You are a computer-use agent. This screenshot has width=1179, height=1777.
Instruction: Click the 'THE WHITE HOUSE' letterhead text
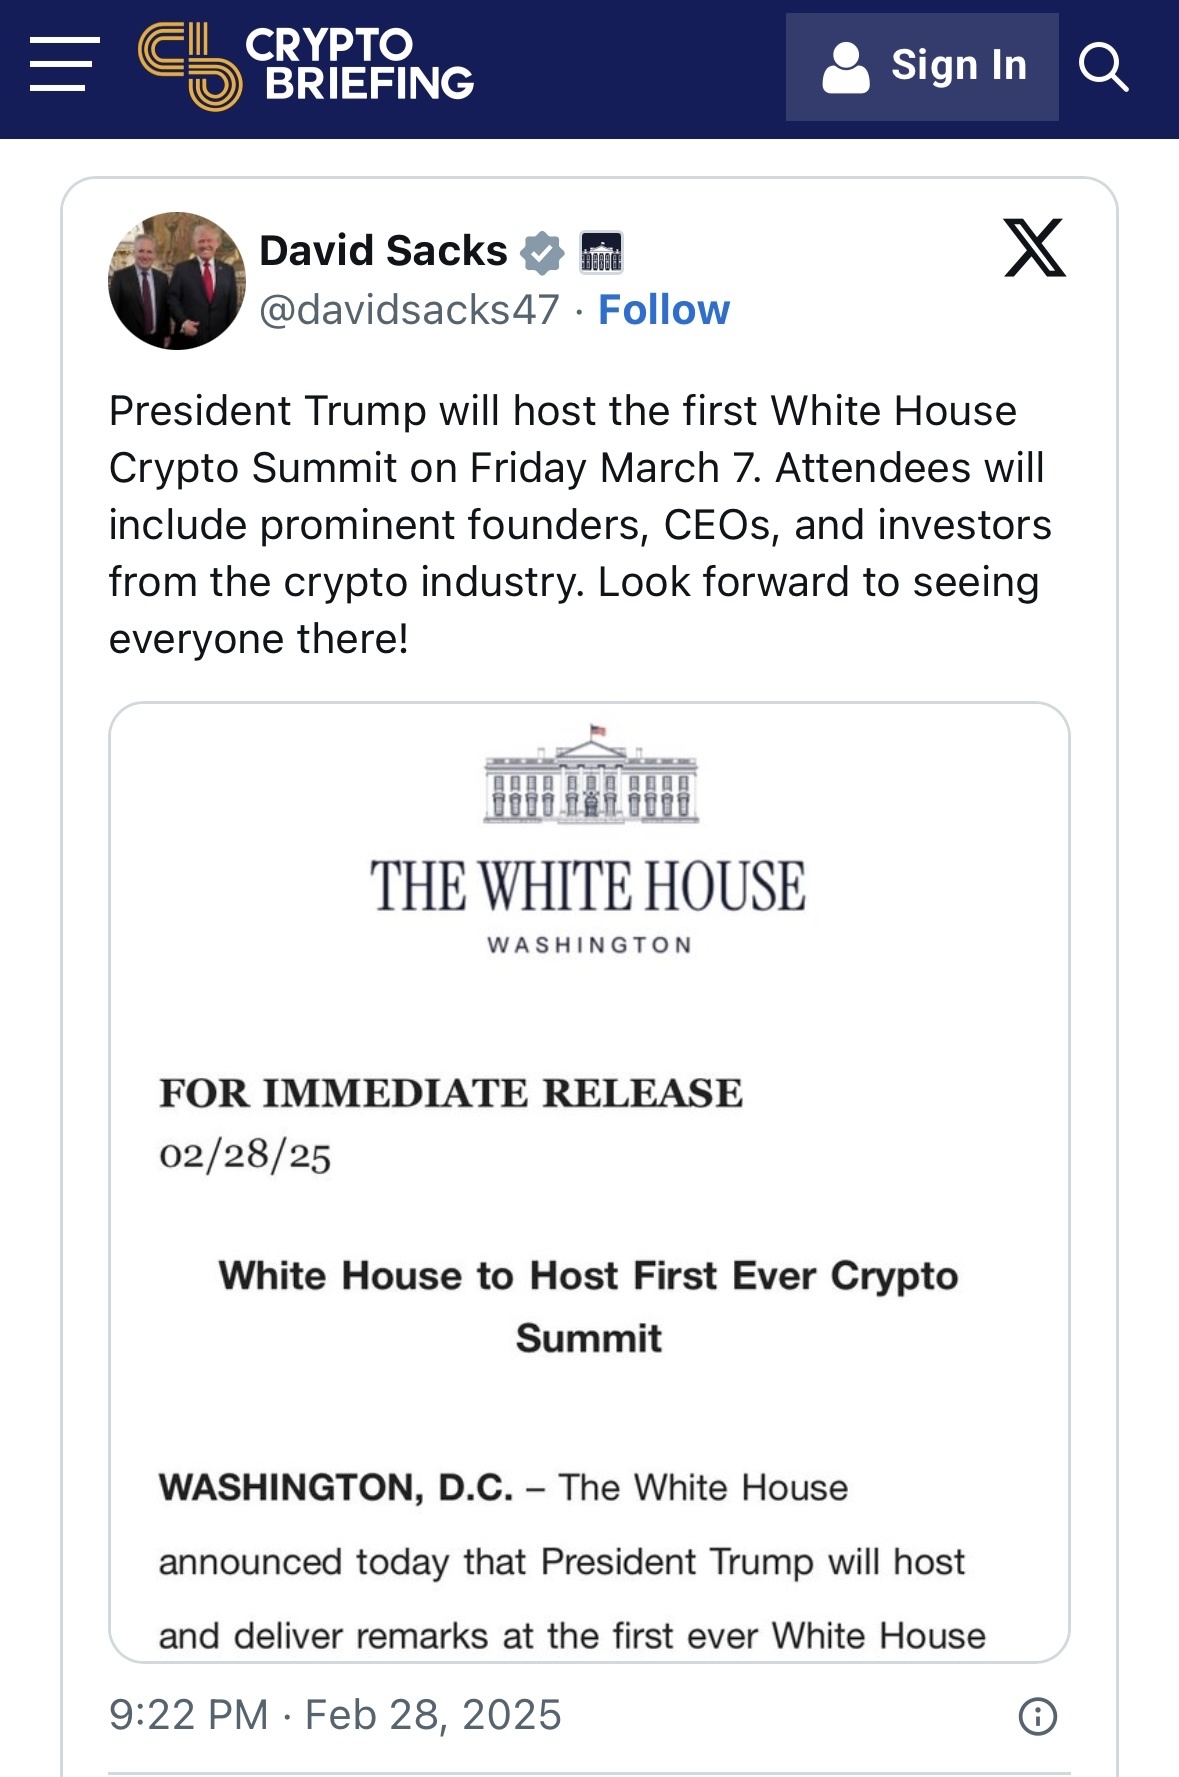coord(588,886)
